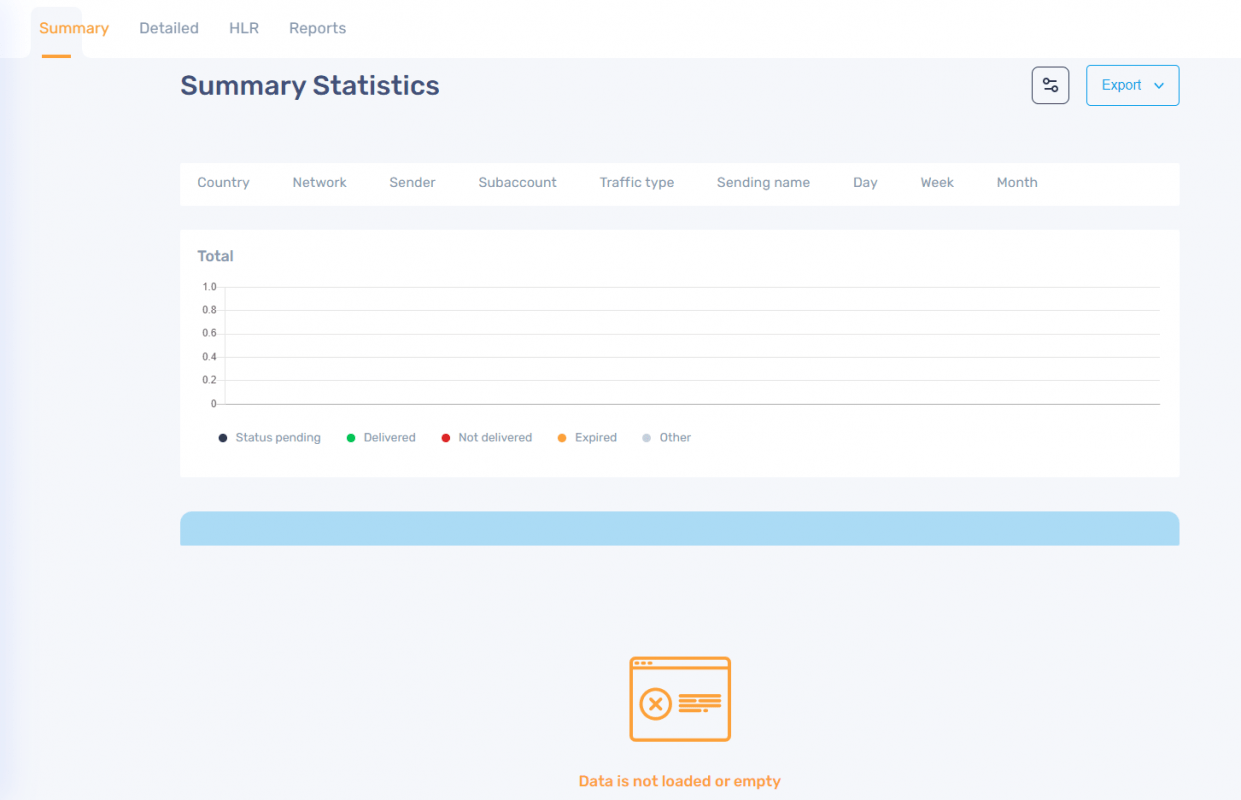Expand the Export dropdown

pos(1132,85)
